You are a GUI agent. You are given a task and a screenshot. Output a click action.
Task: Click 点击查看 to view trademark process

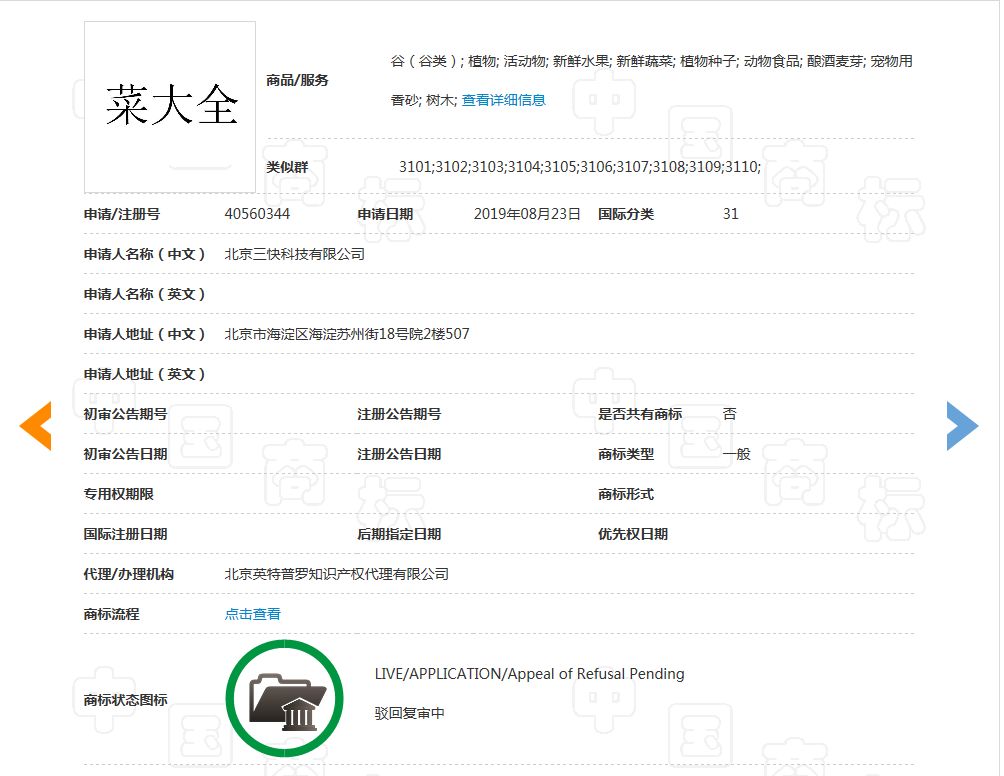click(x=252, y=614)
